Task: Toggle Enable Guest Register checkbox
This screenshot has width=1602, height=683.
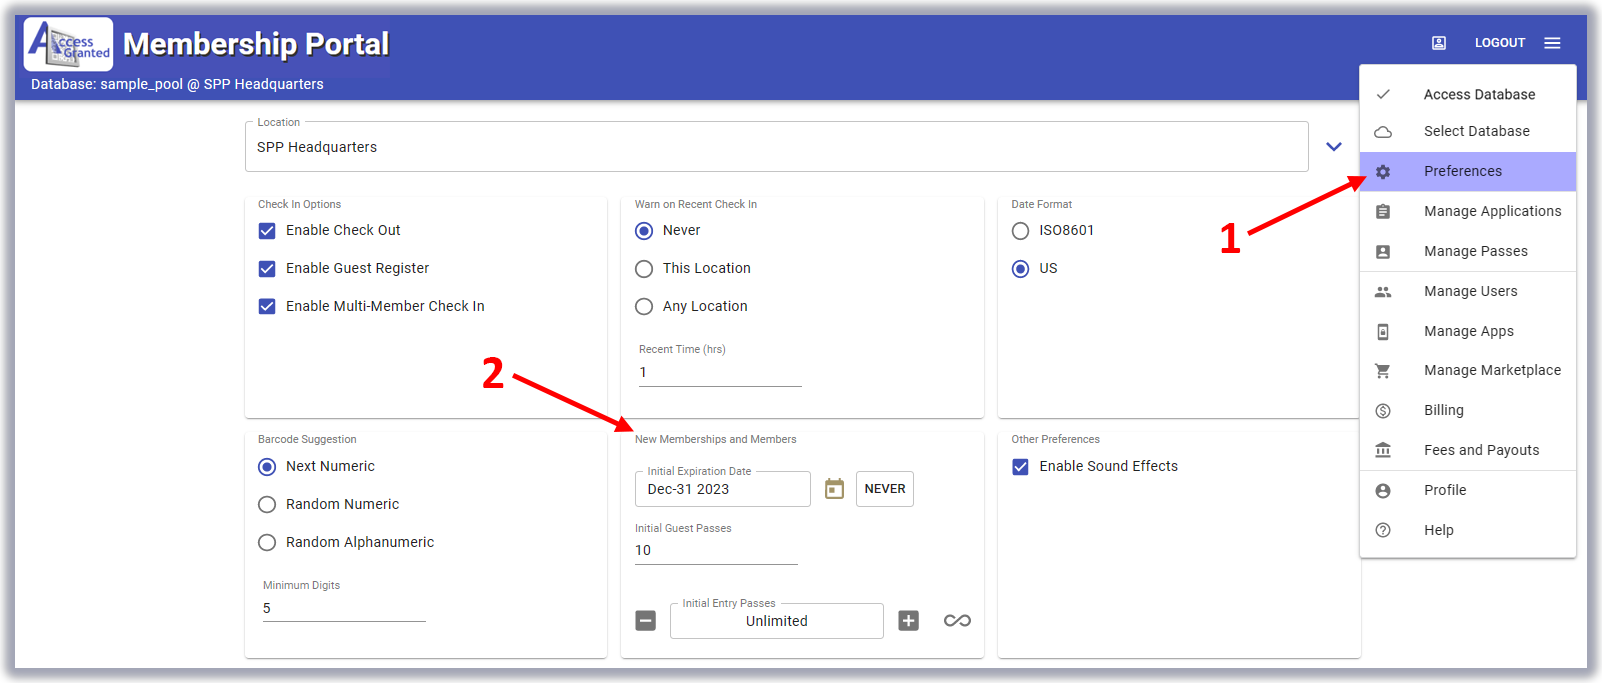Action: click(x=267, y=269)
